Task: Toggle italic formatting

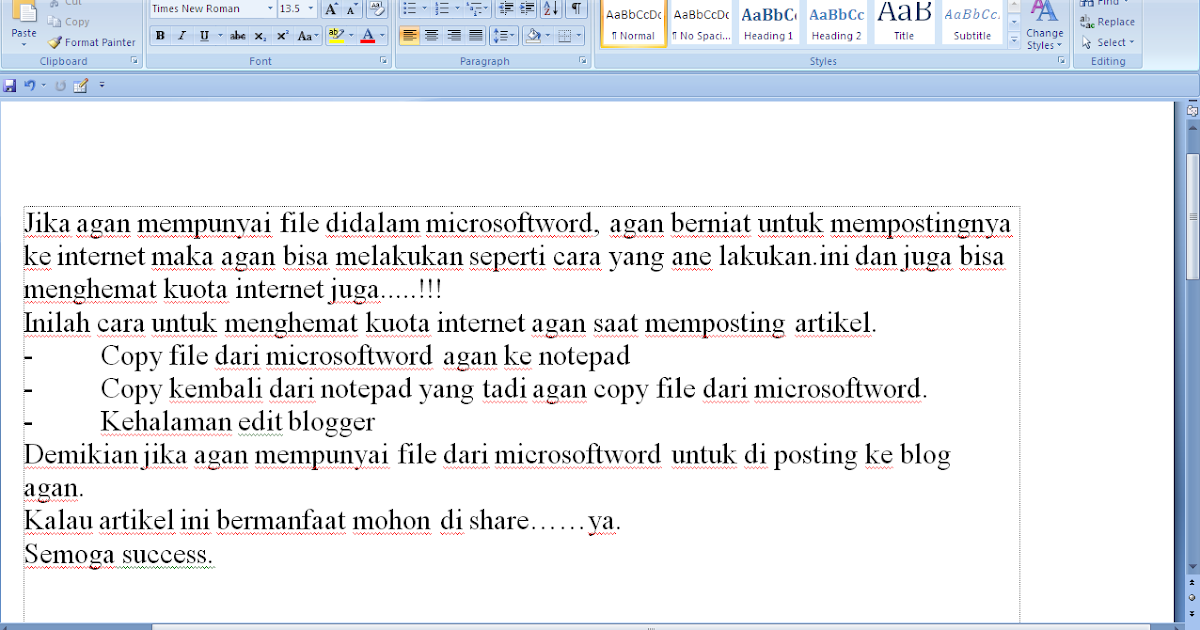Action: point(183,35)
